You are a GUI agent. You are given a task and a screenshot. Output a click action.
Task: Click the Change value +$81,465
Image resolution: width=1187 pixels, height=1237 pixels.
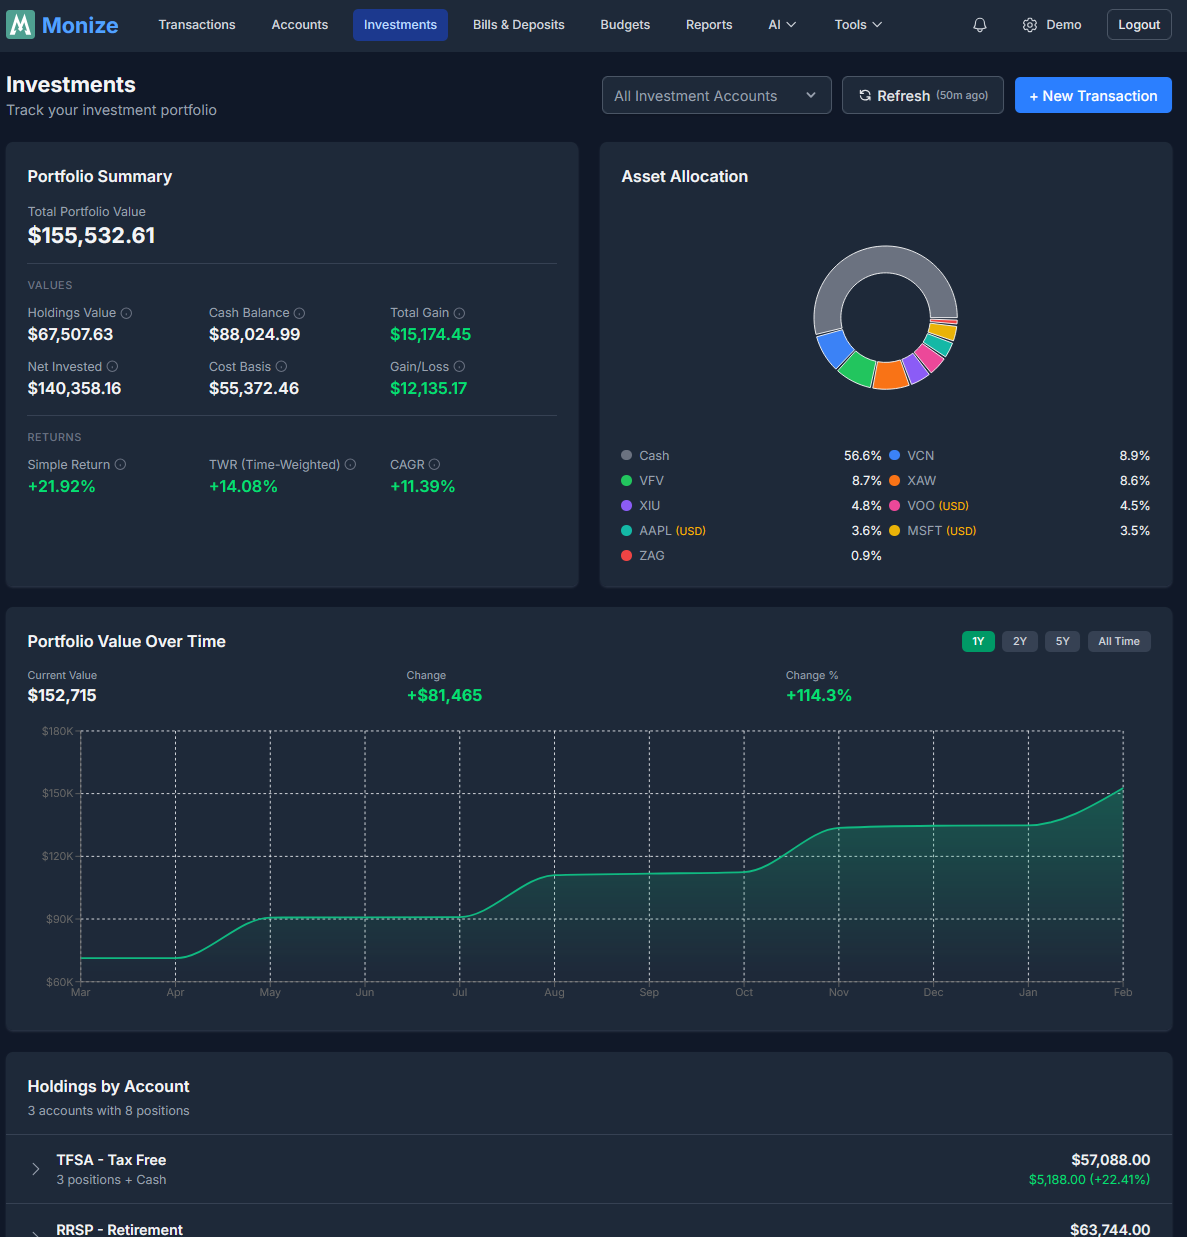click(x=444, y=695)
